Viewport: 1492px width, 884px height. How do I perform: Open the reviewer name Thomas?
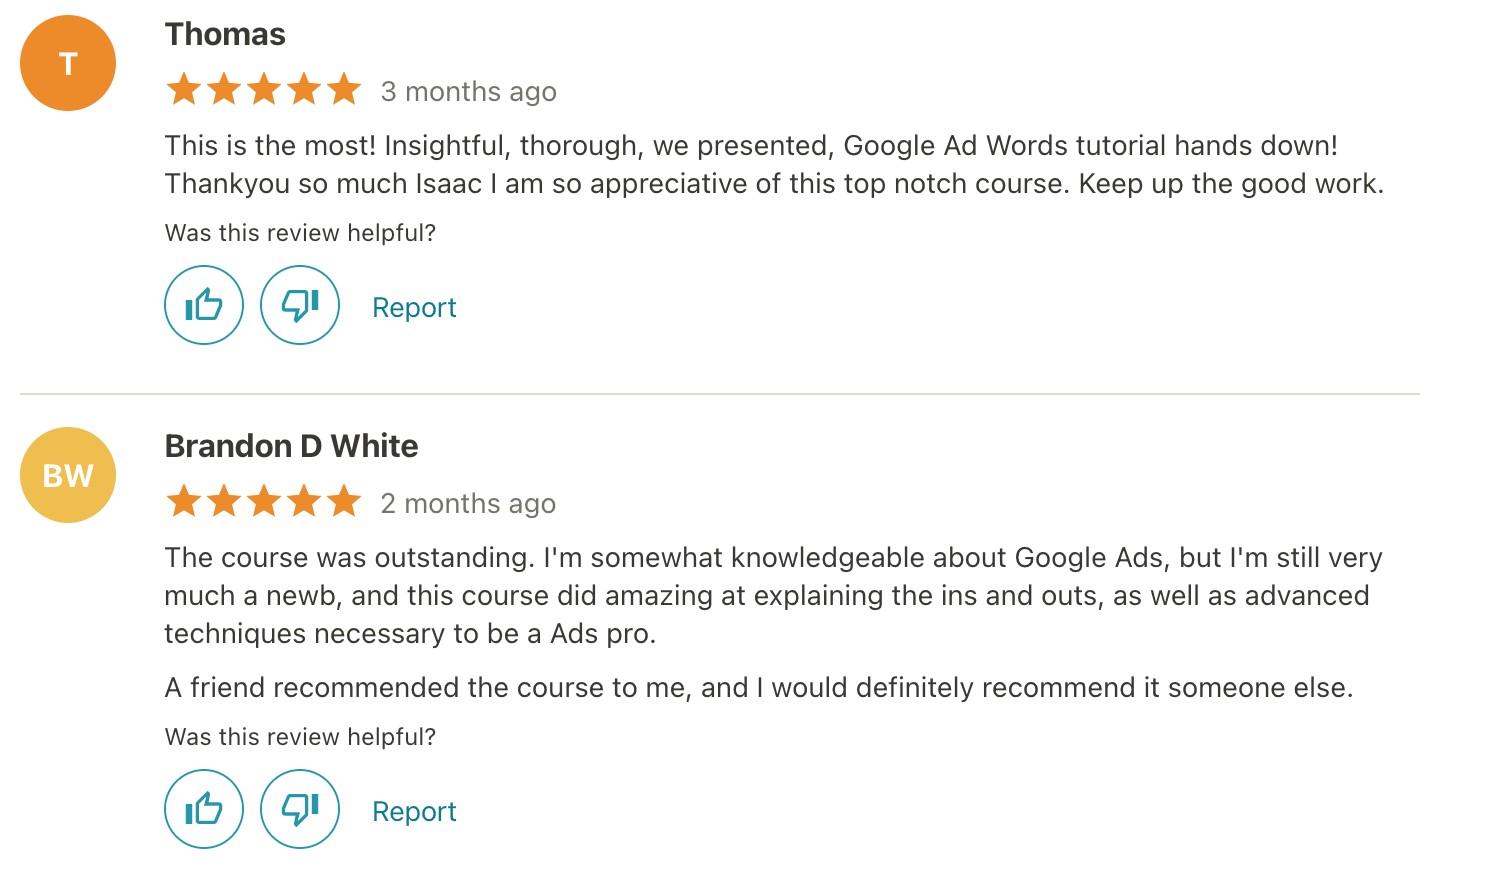pos(225,34)
